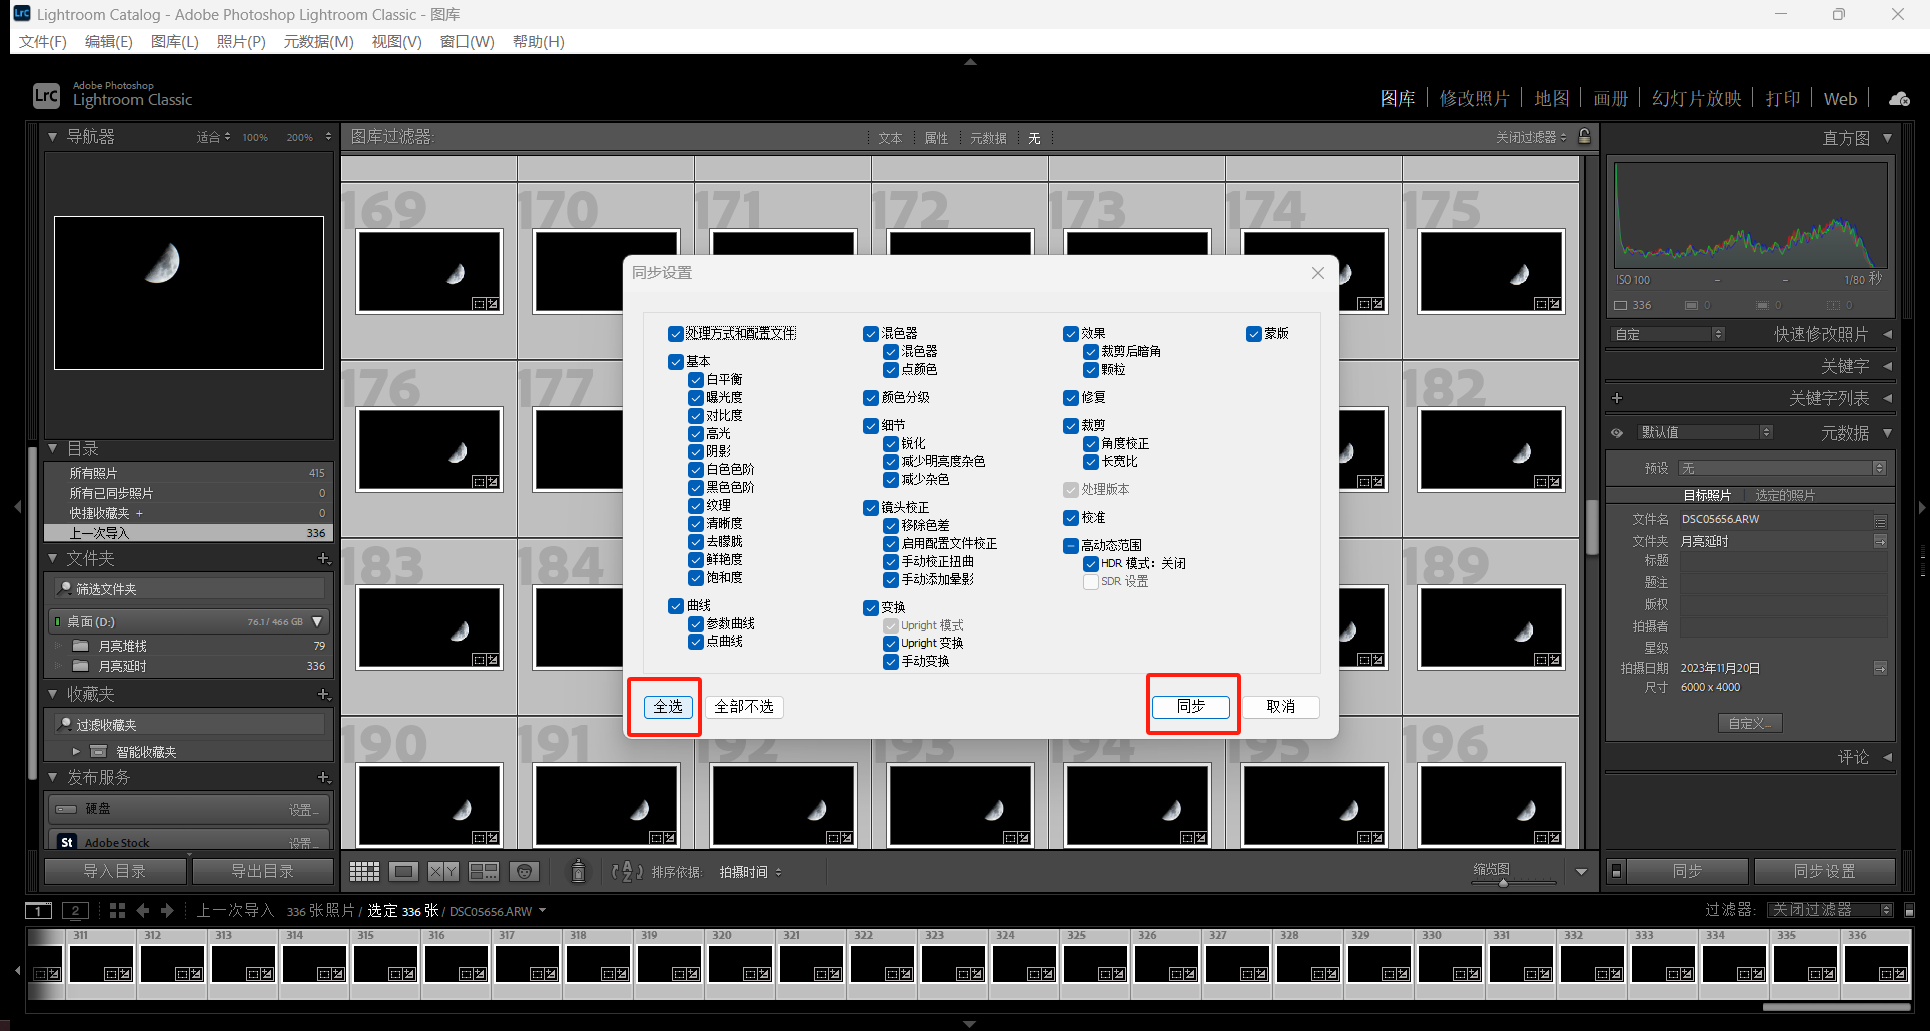Toggle the sync auto switch beside 同步
This screenshot has height=1031, width=1930.
(x=1616, y=871)
